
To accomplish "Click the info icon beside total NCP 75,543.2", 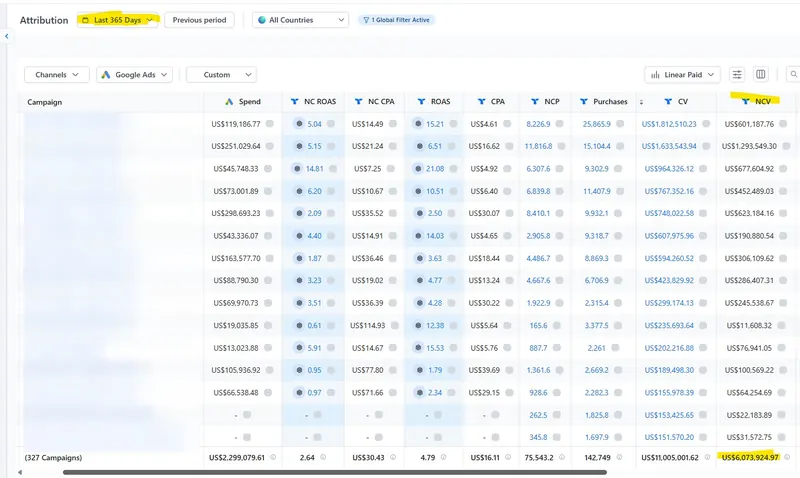I will click(562, 457).
